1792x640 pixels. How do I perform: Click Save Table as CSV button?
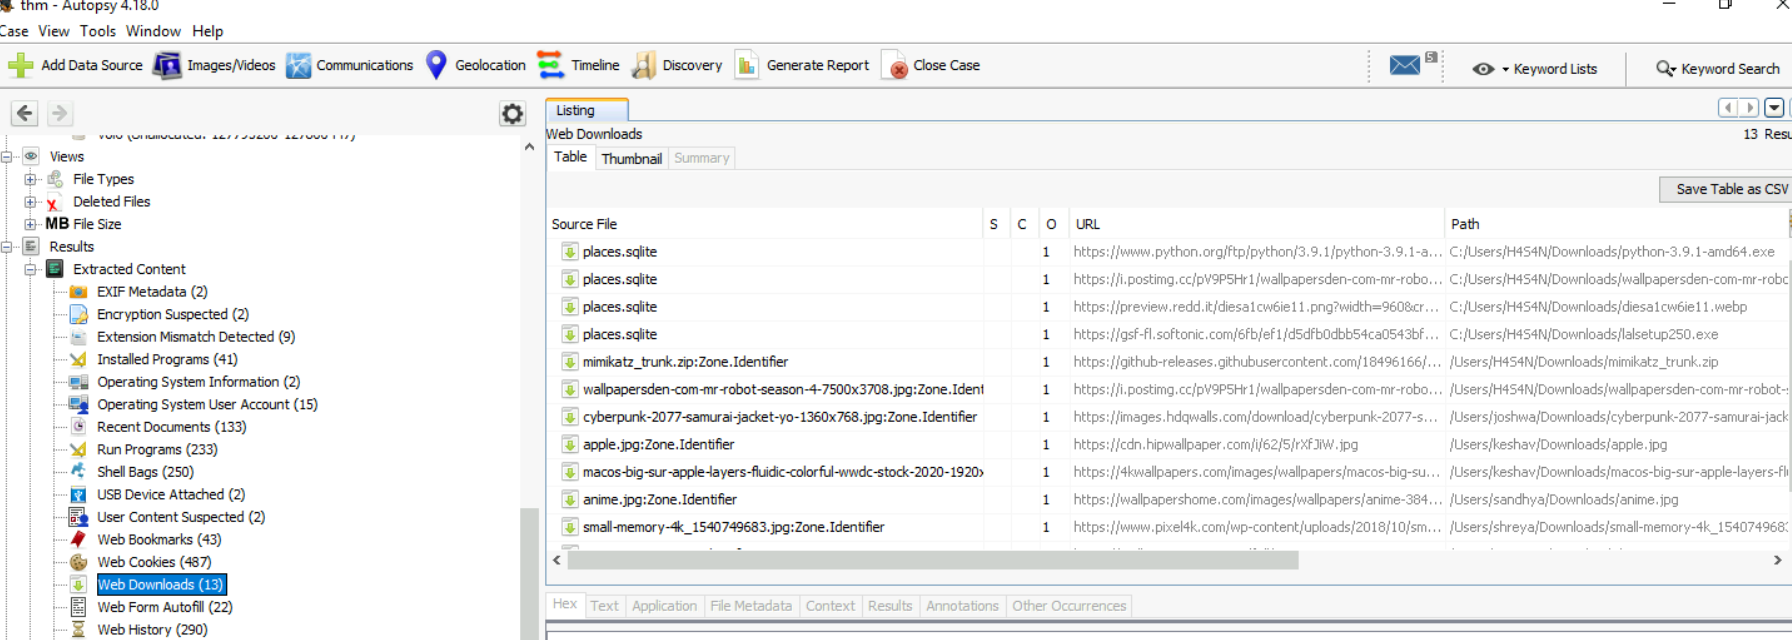(x=1727, y=189)
